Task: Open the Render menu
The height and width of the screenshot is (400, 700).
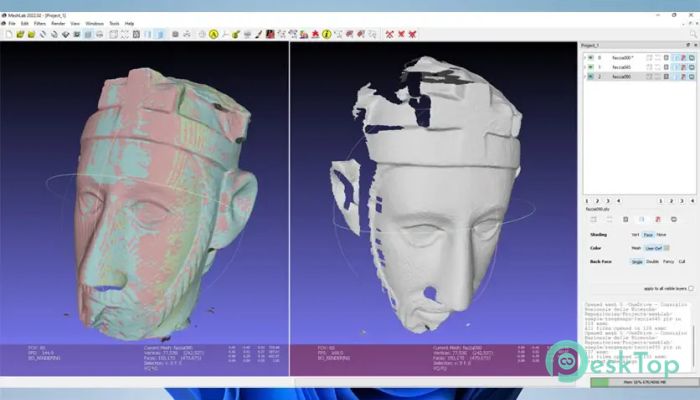Action: click(58, 23)
